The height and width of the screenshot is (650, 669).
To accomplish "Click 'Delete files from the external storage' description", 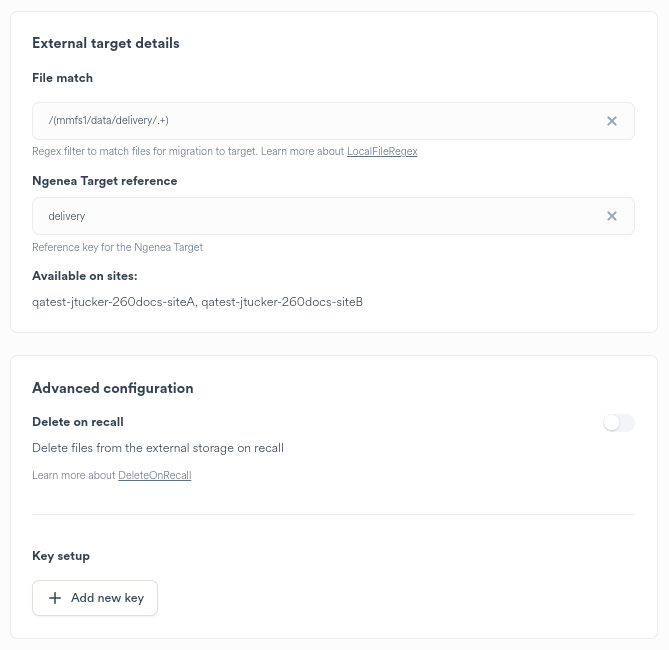I will tap(158, 448).
